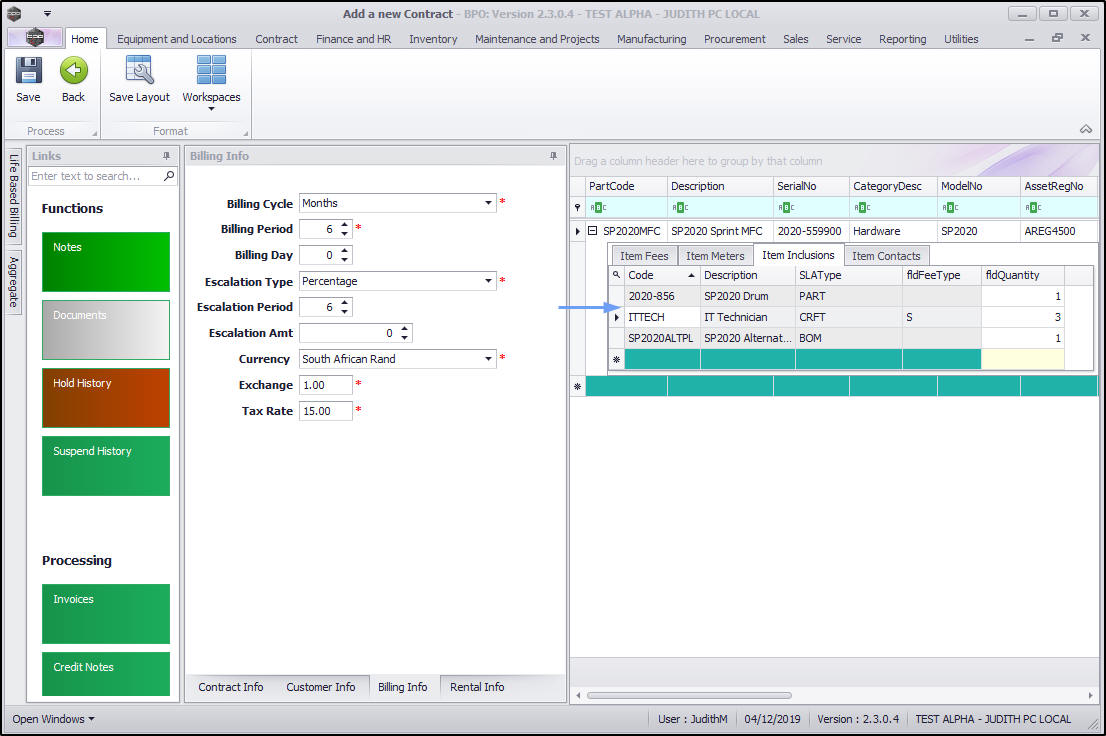Viewport: 1106px width, 736px height.
Task: Switch to the Item Fees tab
Action: coord(643,256)
